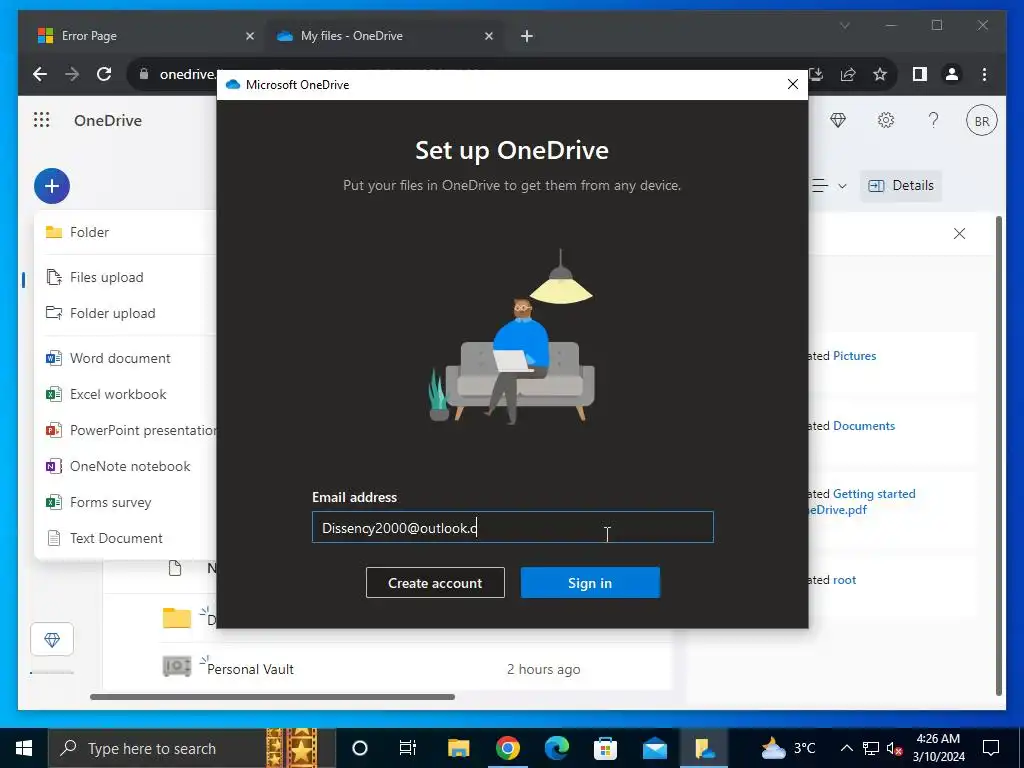Screen dimensions: 1024x768
Task: Close the Microsoft OneDrive setup dialog
Action: point(793,84)
